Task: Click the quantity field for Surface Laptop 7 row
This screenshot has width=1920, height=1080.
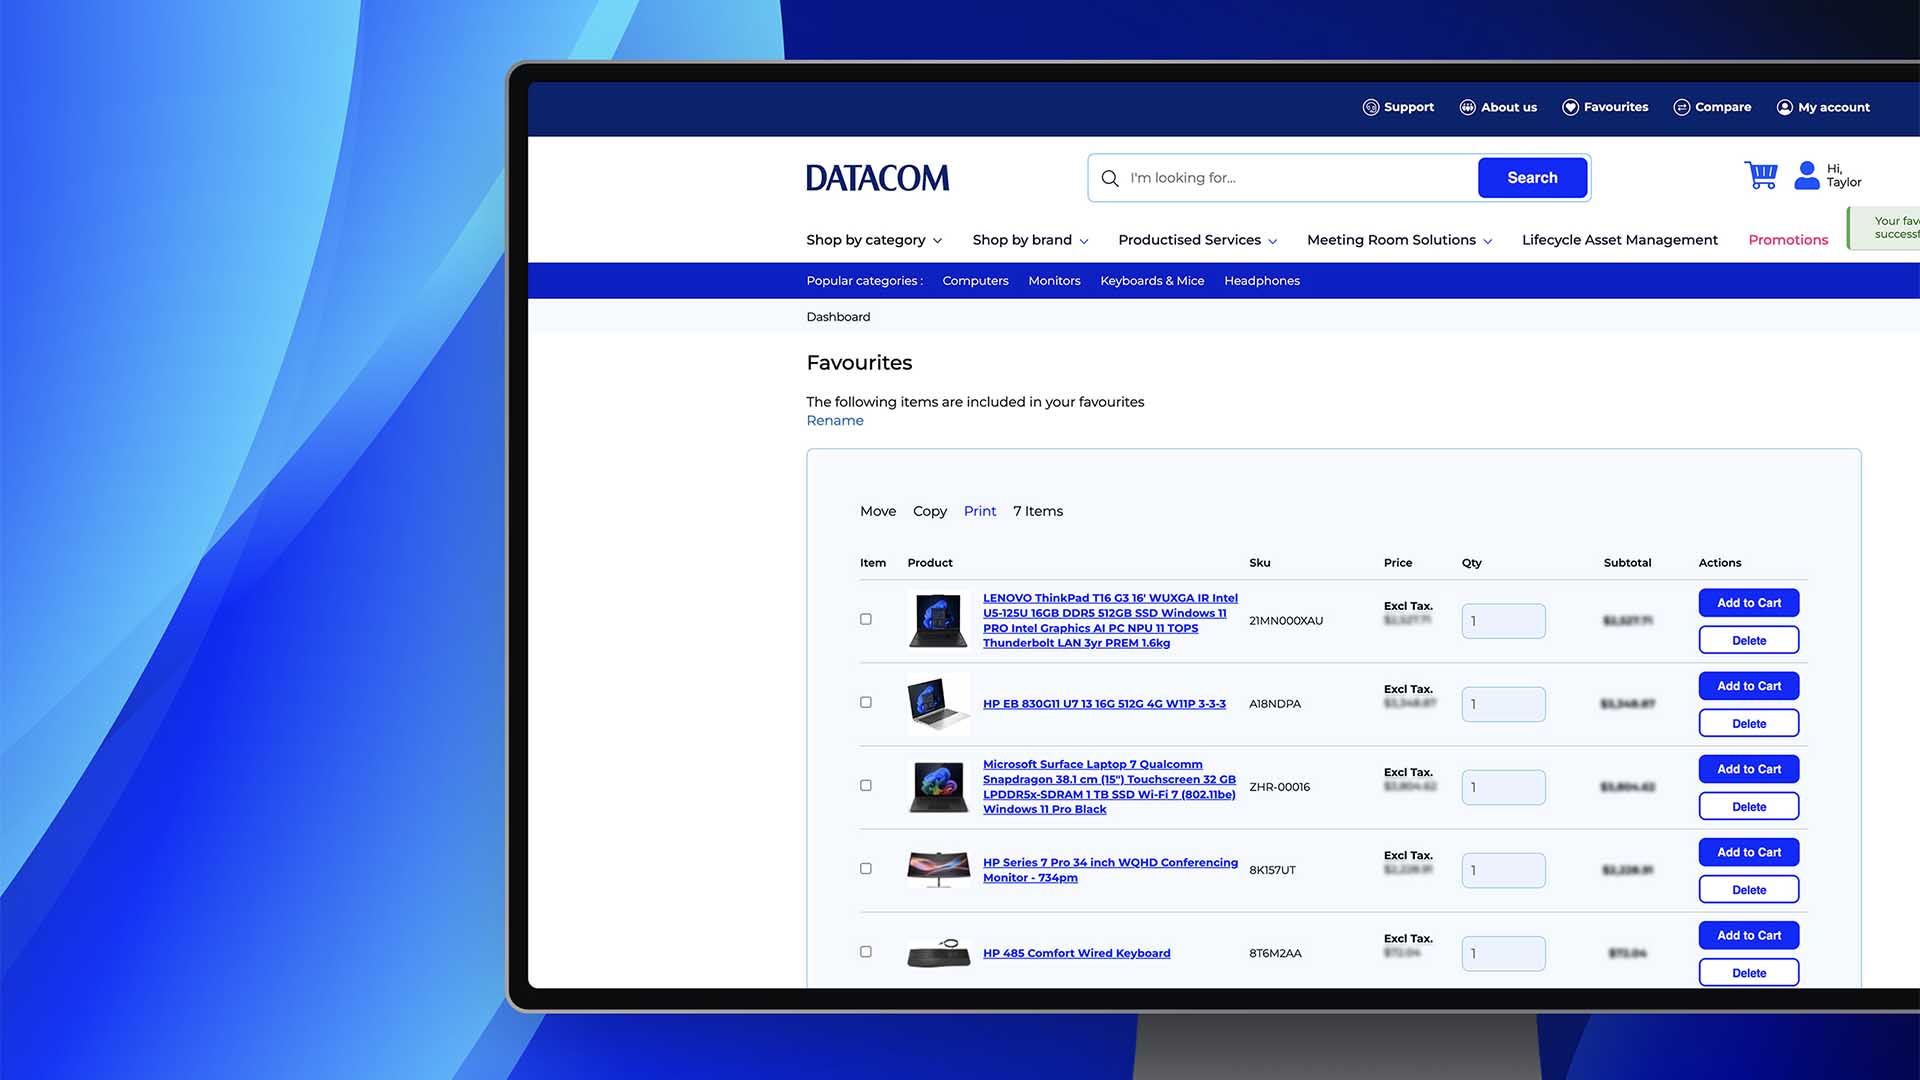Action: click(x=1503, y=787)
